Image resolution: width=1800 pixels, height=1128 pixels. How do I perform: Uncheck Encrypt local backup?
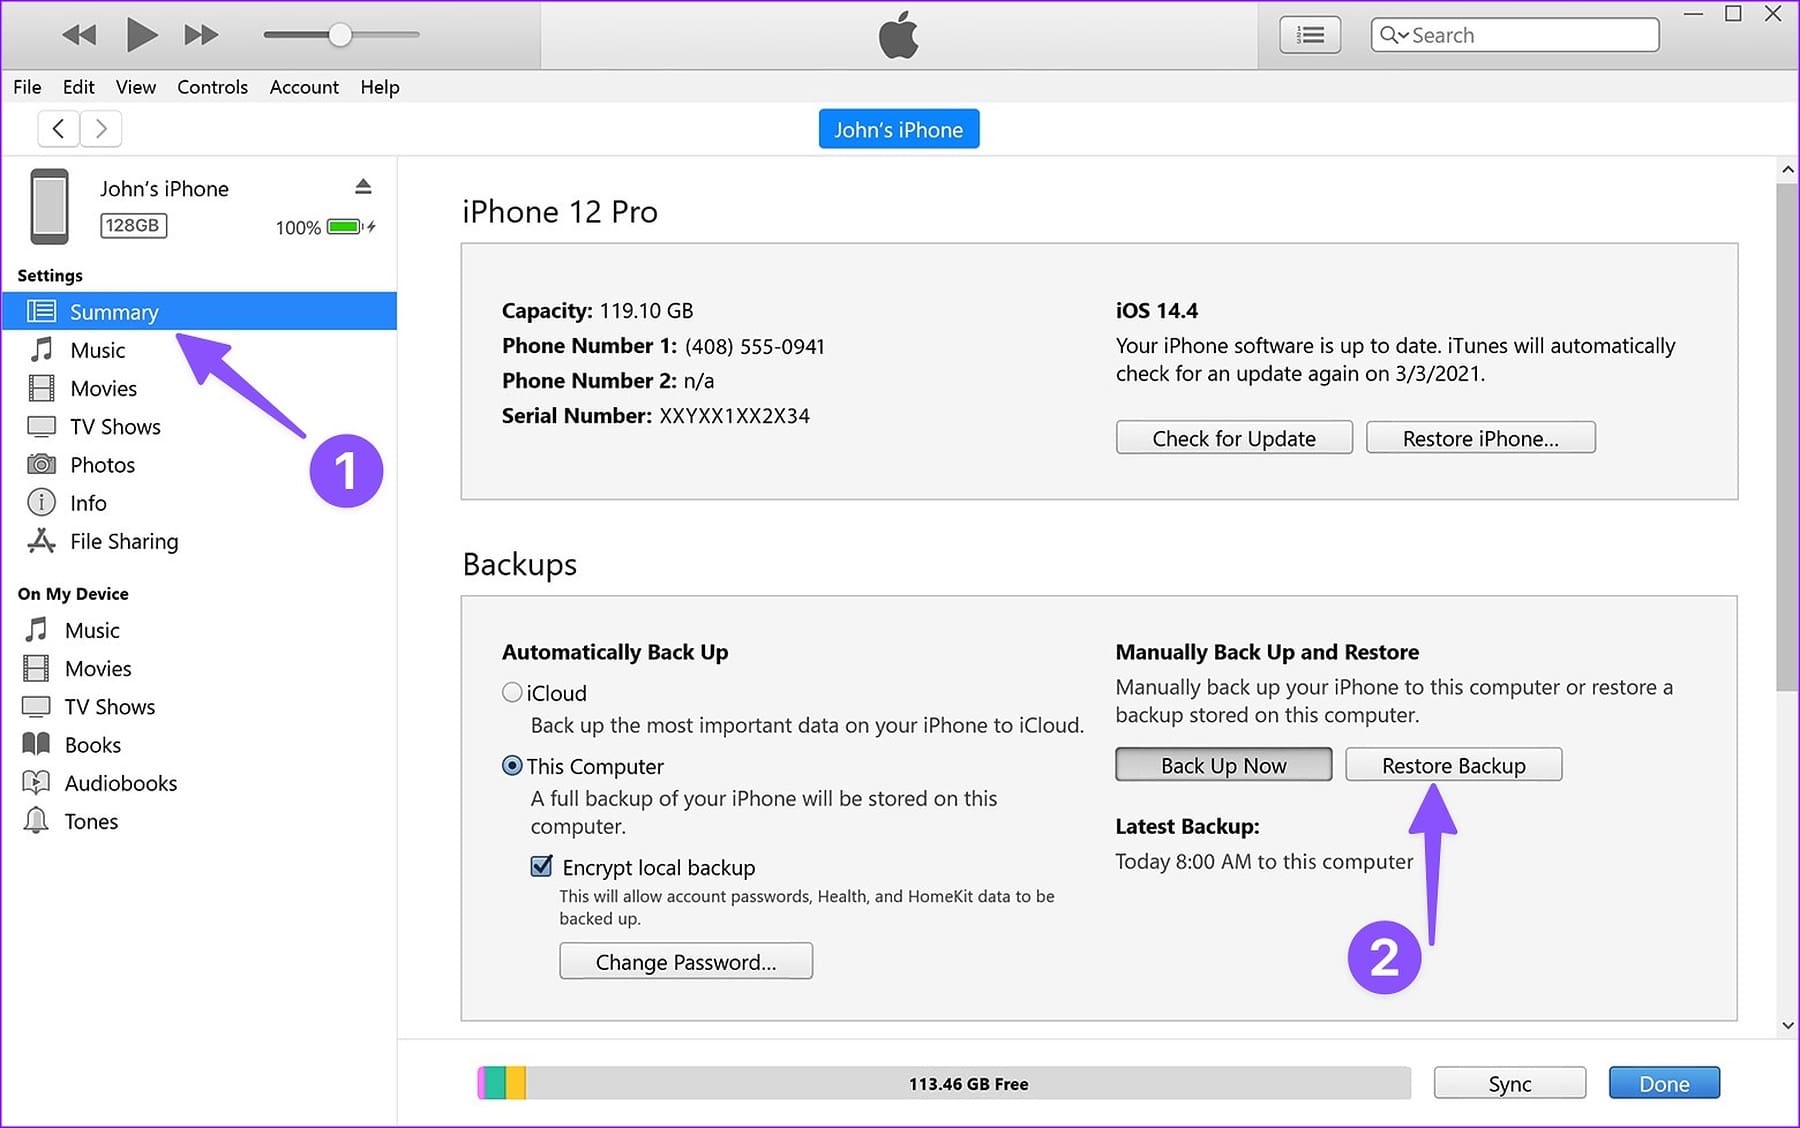tap(541, 866)
